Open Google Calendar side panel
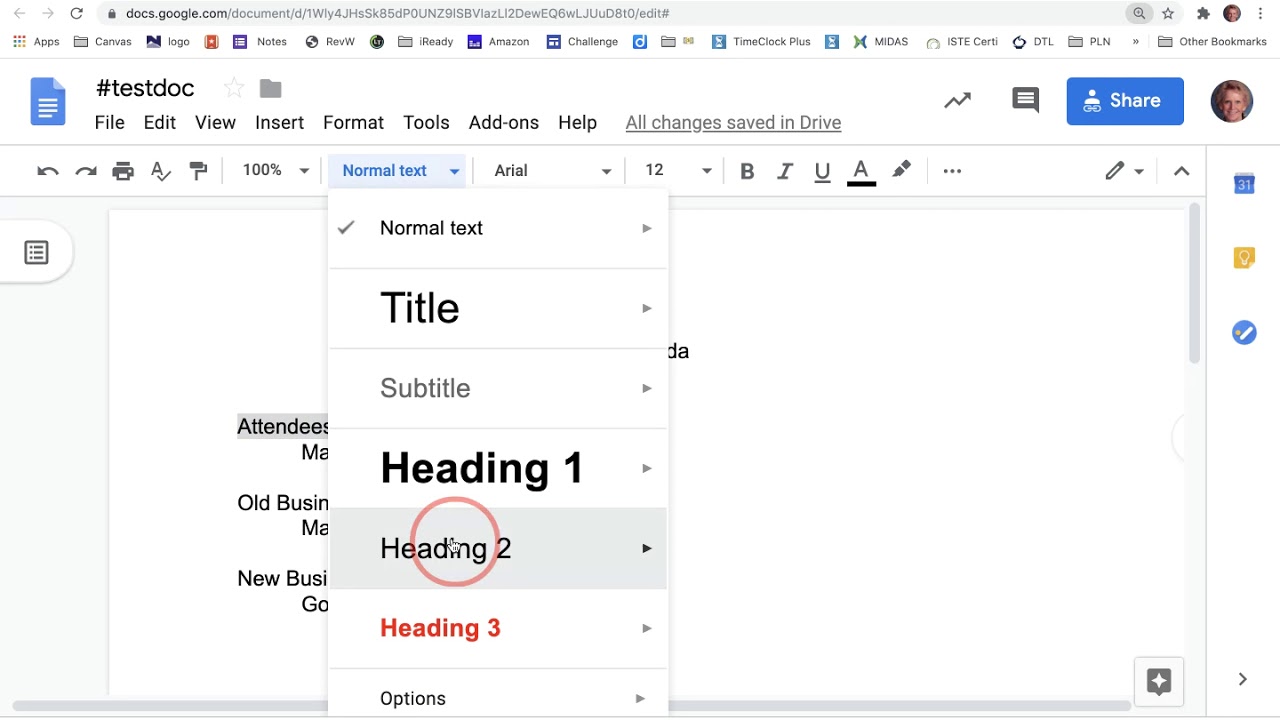This screenshot has height=720, width=1280. [x=1244, y=184]
